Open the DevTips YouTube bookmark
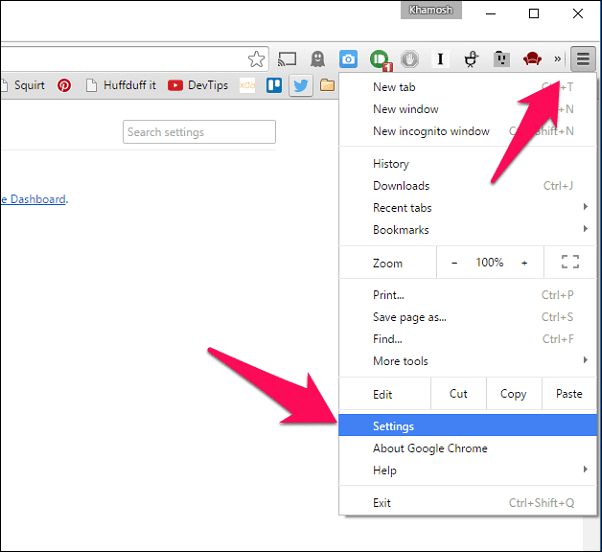 point(198,85)
